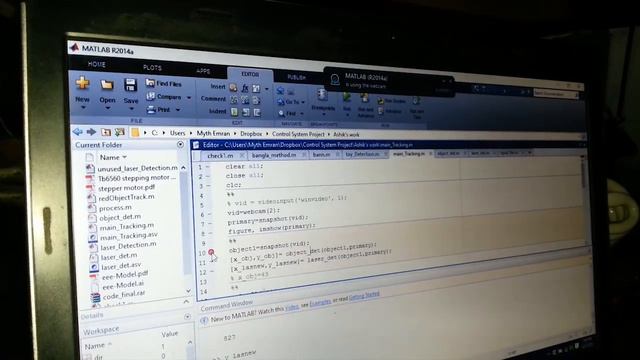The height and width of the screenshot is (360, 640).
Task: Click the first Comment (comment out) icon
Action: point(234,99)
